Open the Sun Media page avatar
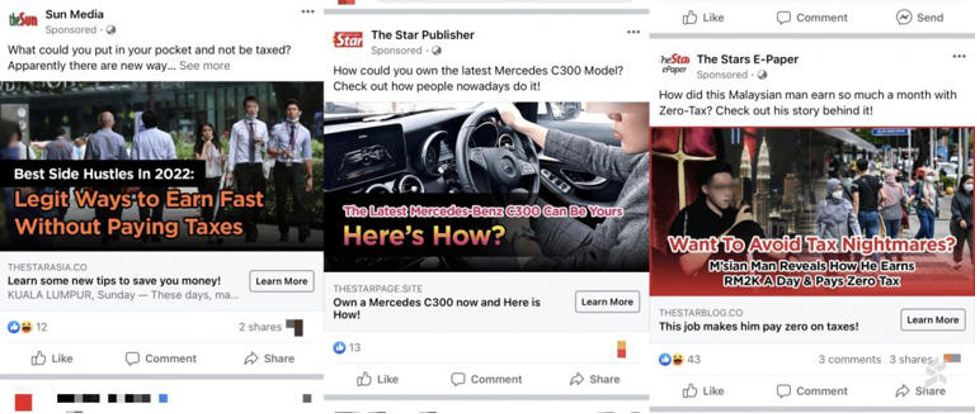This screenshot has height=414, width=977. click(23, 19)
